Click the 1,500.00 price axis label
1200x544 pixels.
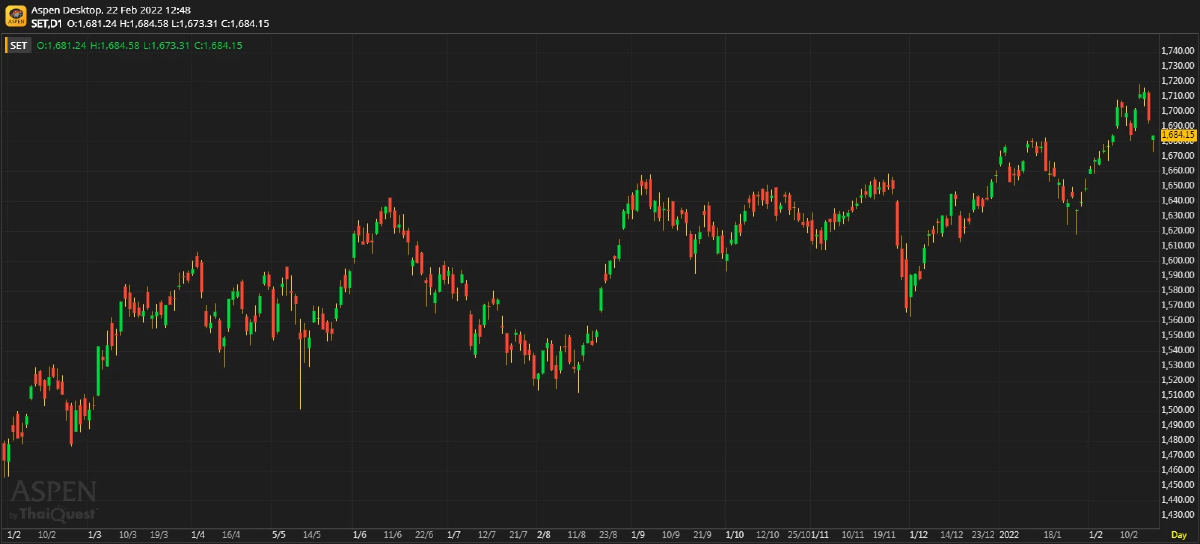[x=1179, y=410]
